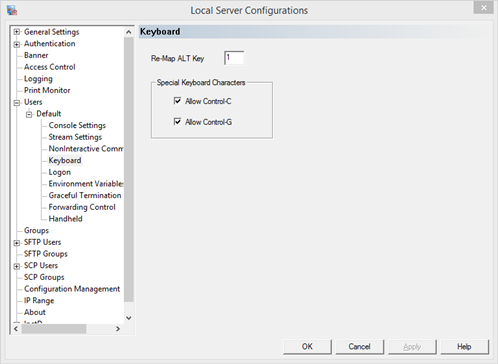498x364 pixels.
Task: Open the About tree item
Action: (x=35, y=312)
